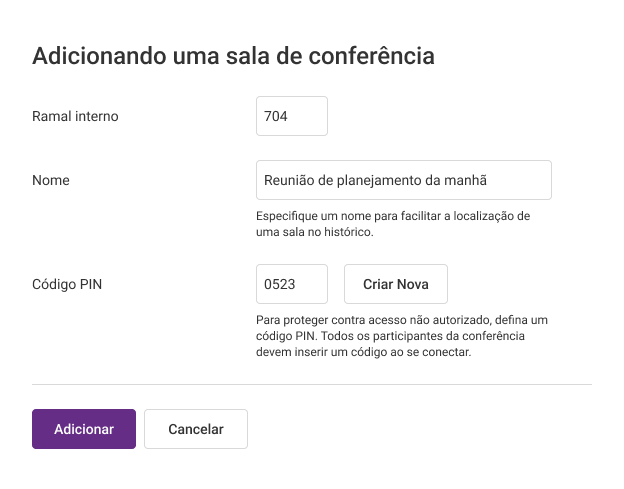The width and height of the screenshot is (624, 489).
Task: Click the Ramal interno label
Action: click(x=75, y=116)
